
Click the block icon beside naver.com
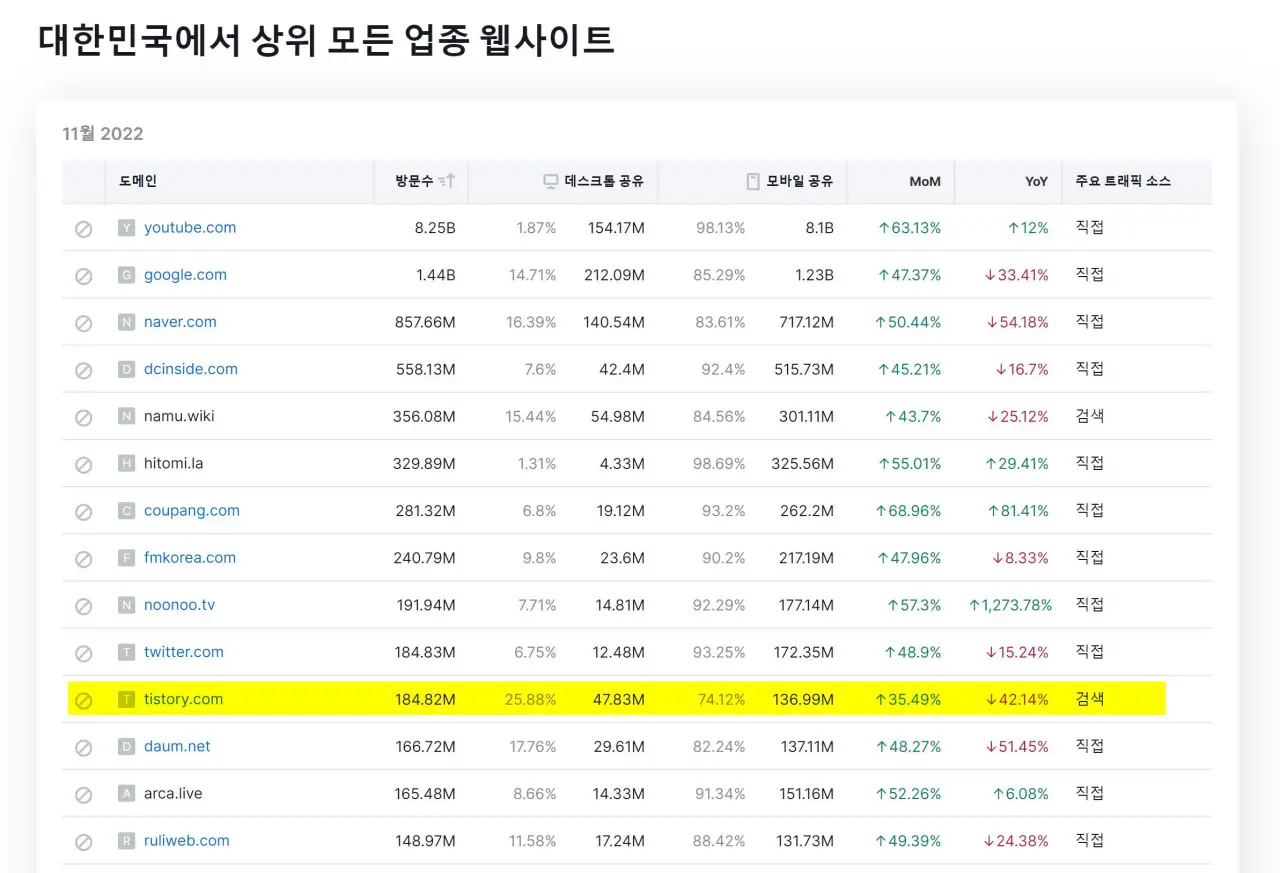click(x=84, y=323)
